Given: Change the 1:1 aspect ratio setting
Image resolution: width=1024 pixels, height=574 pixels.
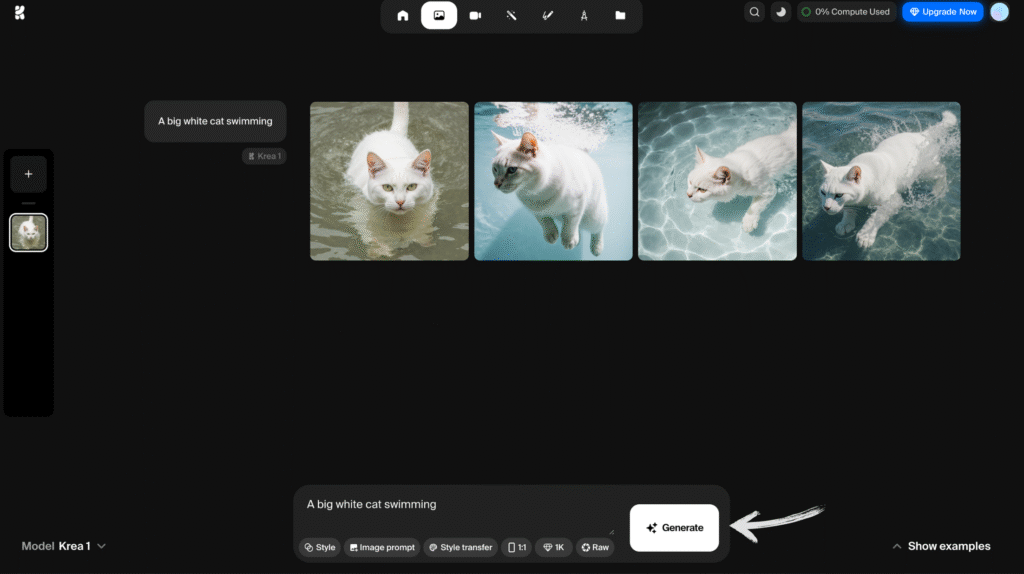Looking at the screenshot, I should pyautogui.click(x=517, y=547).
